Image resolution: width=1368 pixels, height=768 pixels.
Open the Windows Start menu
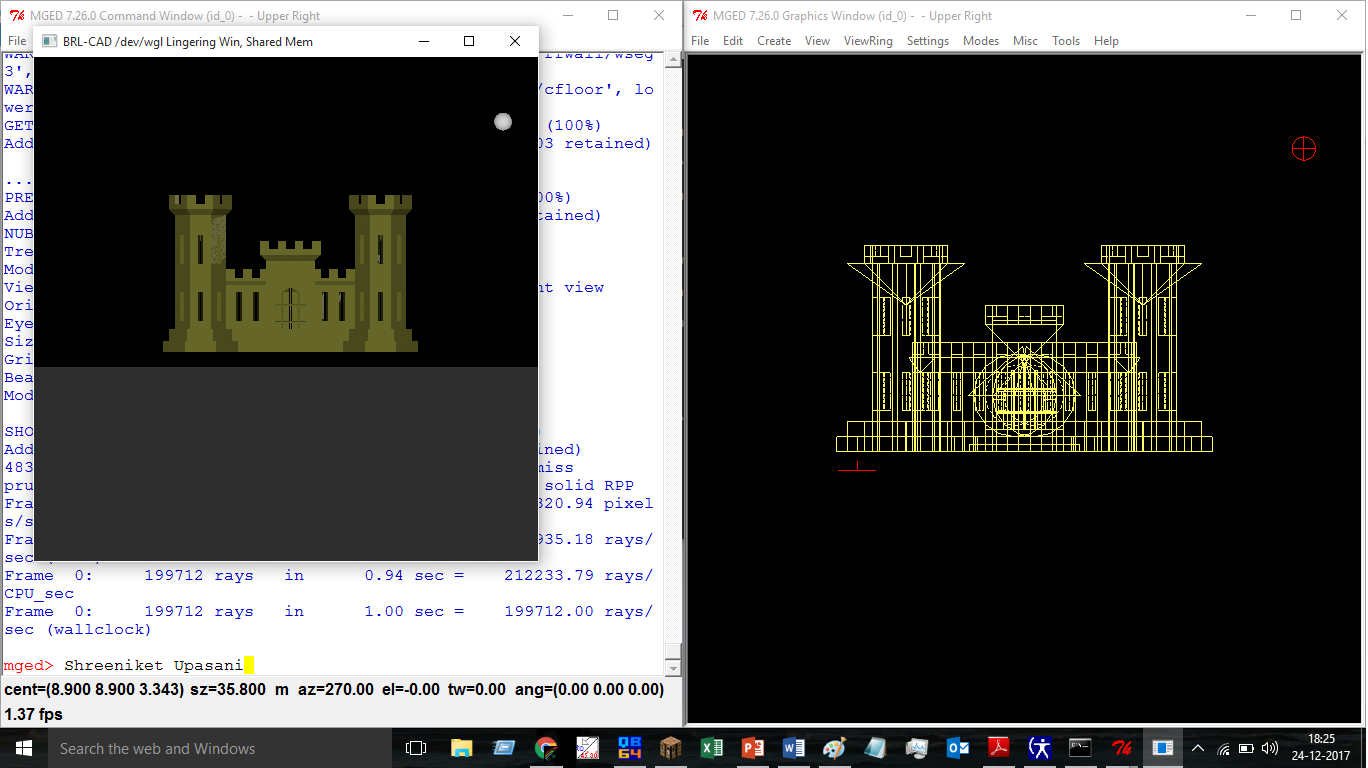coord(24,748)
